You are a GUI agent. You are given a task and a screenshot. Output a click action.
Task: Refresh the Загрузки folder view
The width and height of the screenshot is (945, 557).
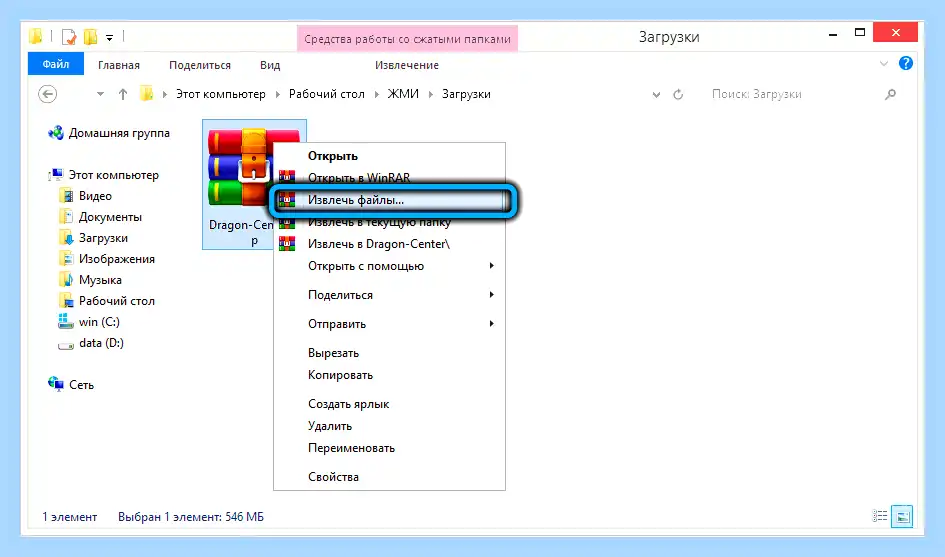(x=678, y=95)
